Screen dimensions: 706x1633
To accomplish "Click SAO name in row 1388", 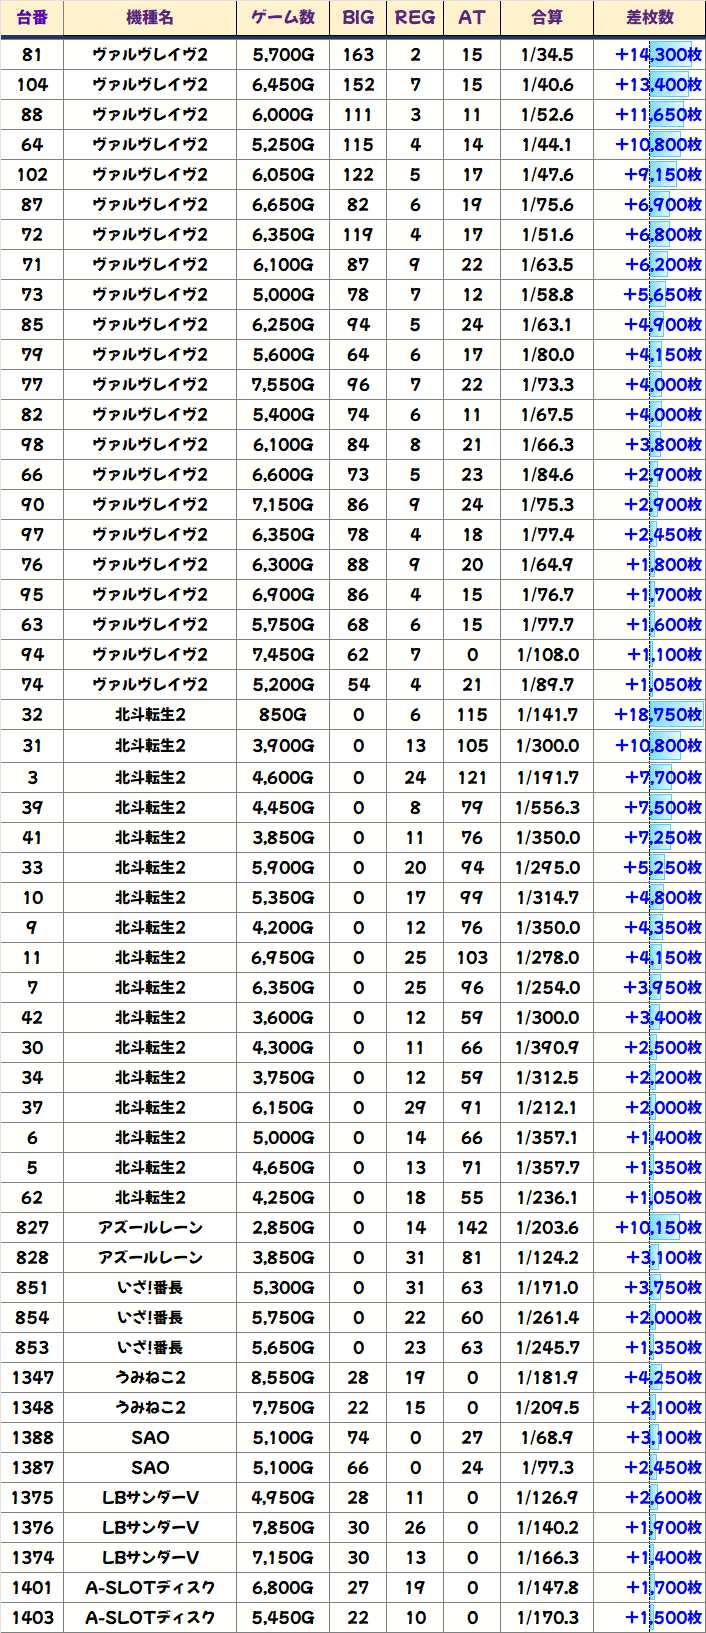I will click(x=150, y=1437).
